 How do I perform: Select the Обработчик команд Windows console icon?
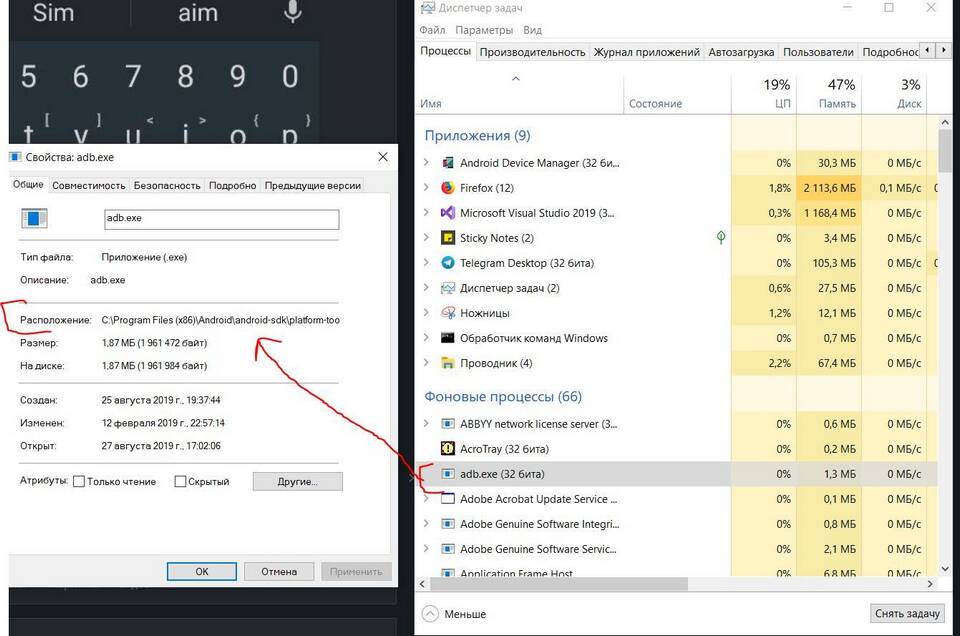448,338
